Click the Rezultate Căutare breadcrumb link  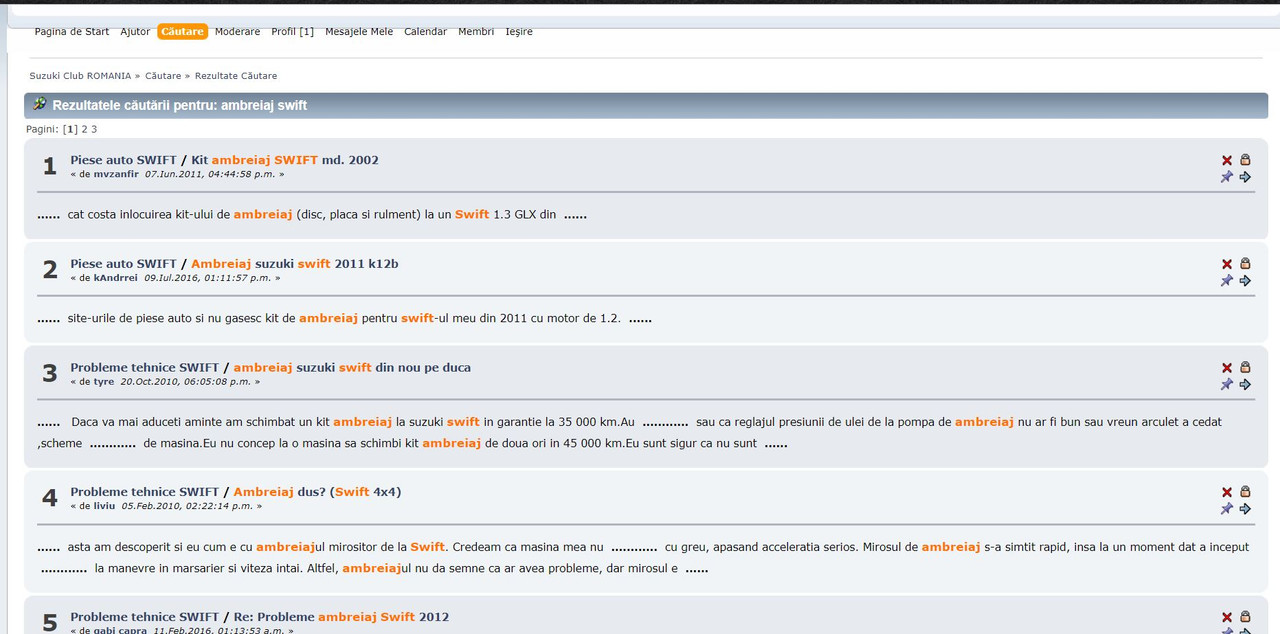click(x=236, y=76)
